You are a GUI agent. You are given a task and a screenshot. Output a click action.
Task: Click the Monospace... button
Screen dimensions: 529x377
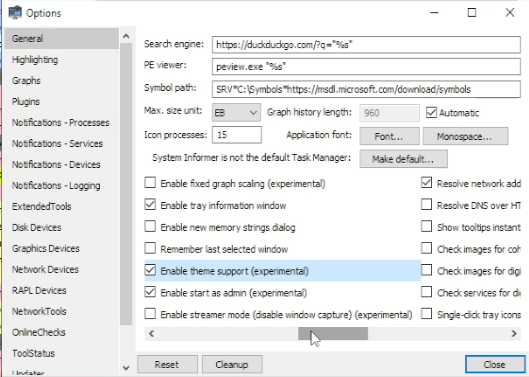point(465,136)
